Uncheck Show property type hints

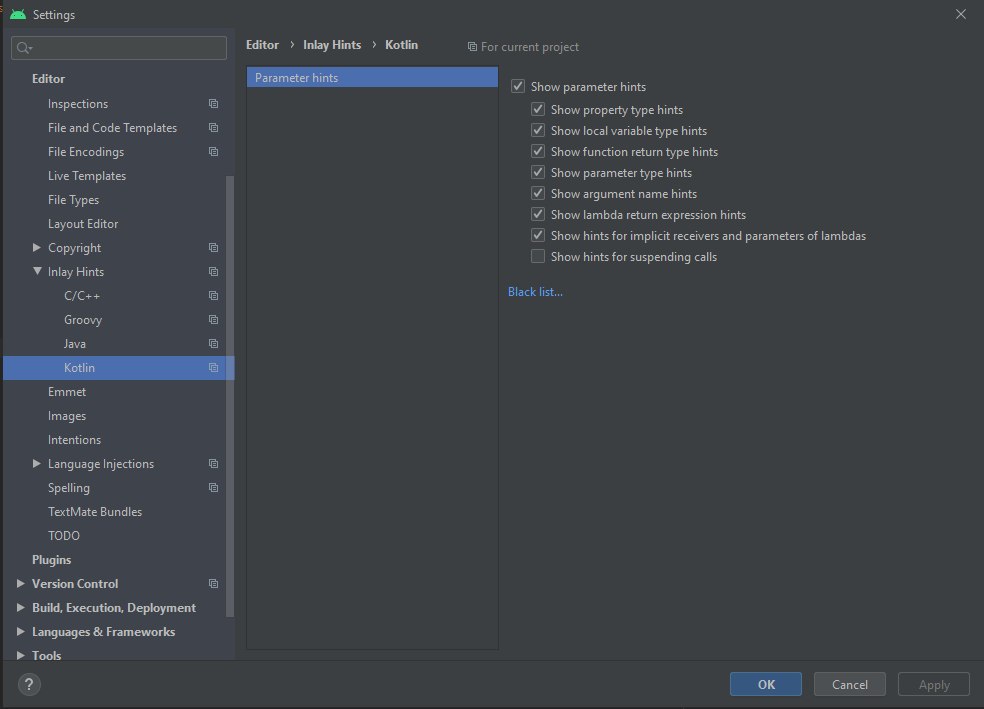(538, 109)
